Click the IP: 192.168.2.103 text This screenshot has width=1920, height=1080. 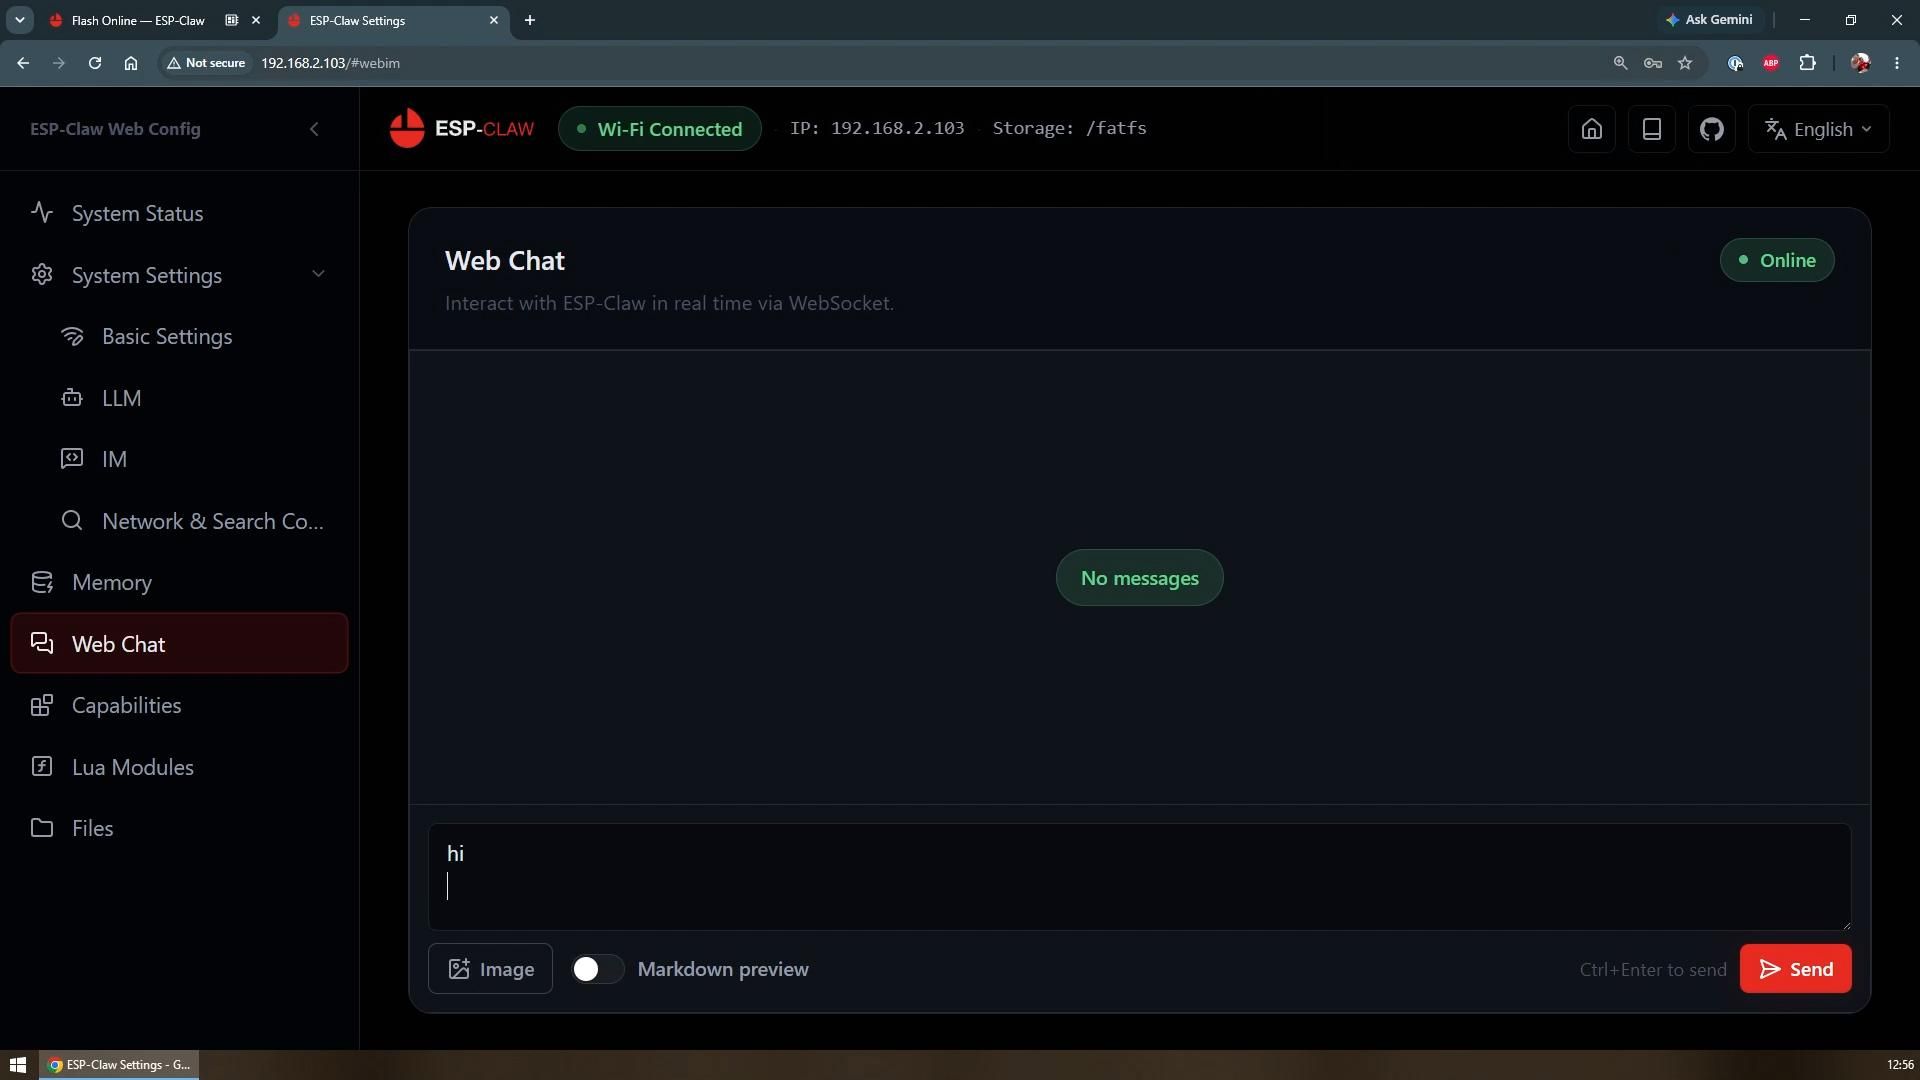(877, 128)
